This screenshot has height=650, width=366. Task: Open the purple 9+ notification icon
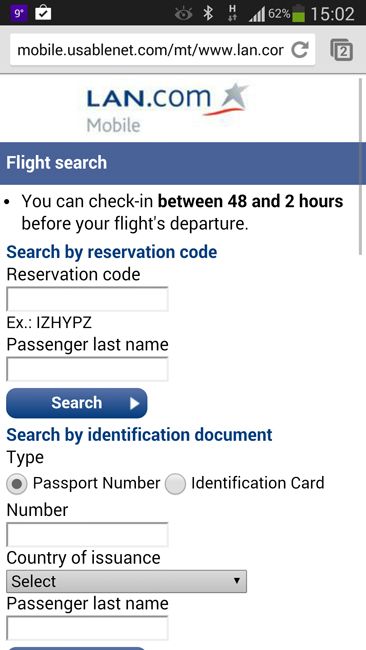click(20, 13)
